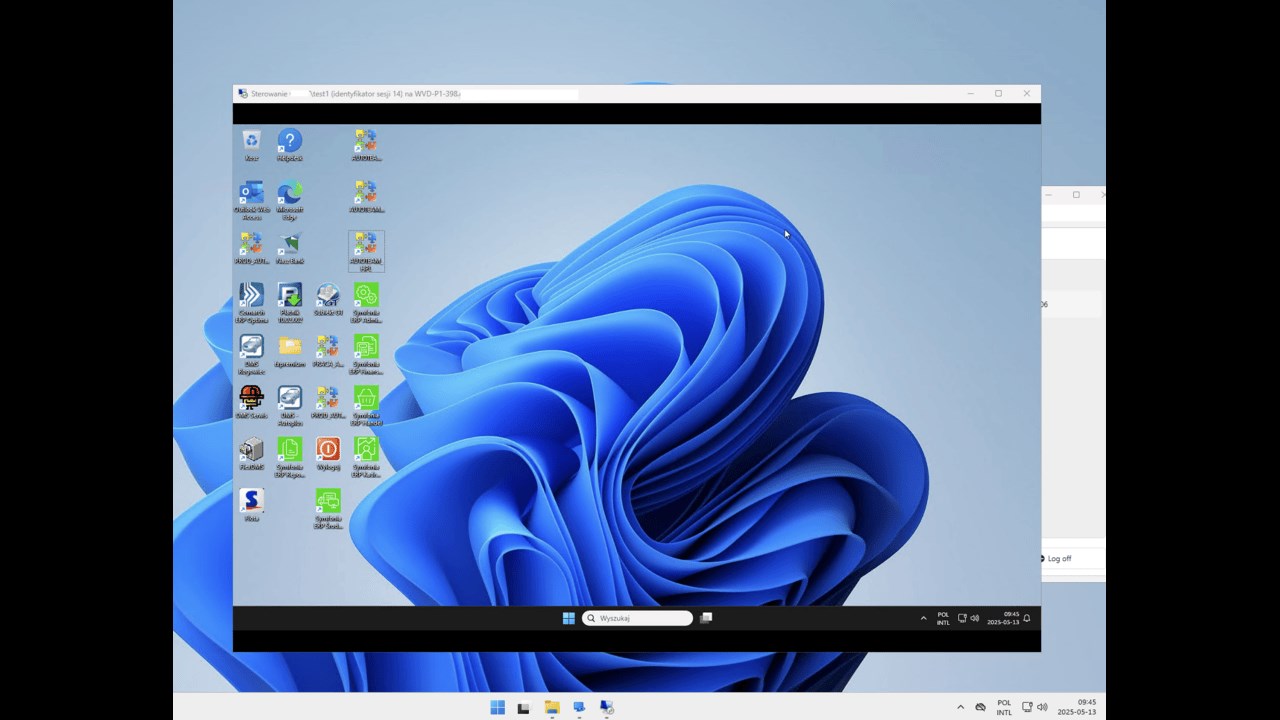Open Symfonia ERP green monitors icon
This screenshot has height=720, width=1280.
pos(328,509)
